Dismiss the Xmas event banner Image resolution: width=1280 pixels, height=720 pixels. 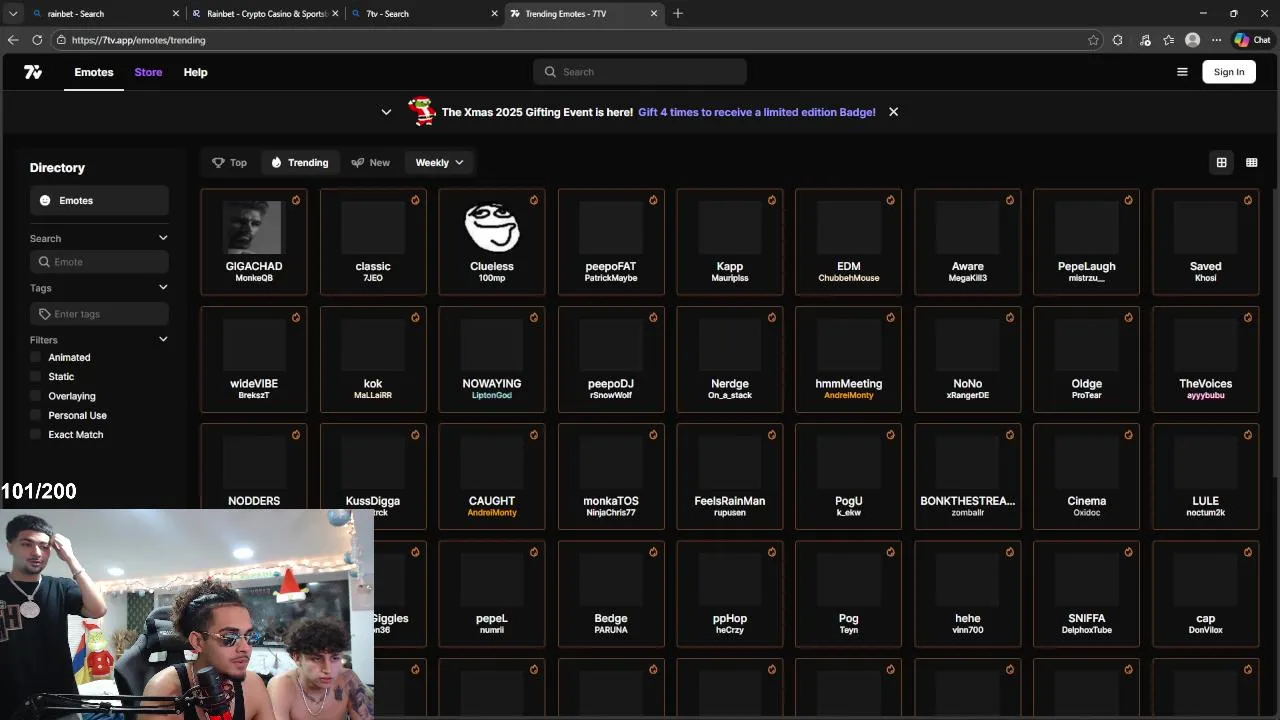tap(893, 112)
